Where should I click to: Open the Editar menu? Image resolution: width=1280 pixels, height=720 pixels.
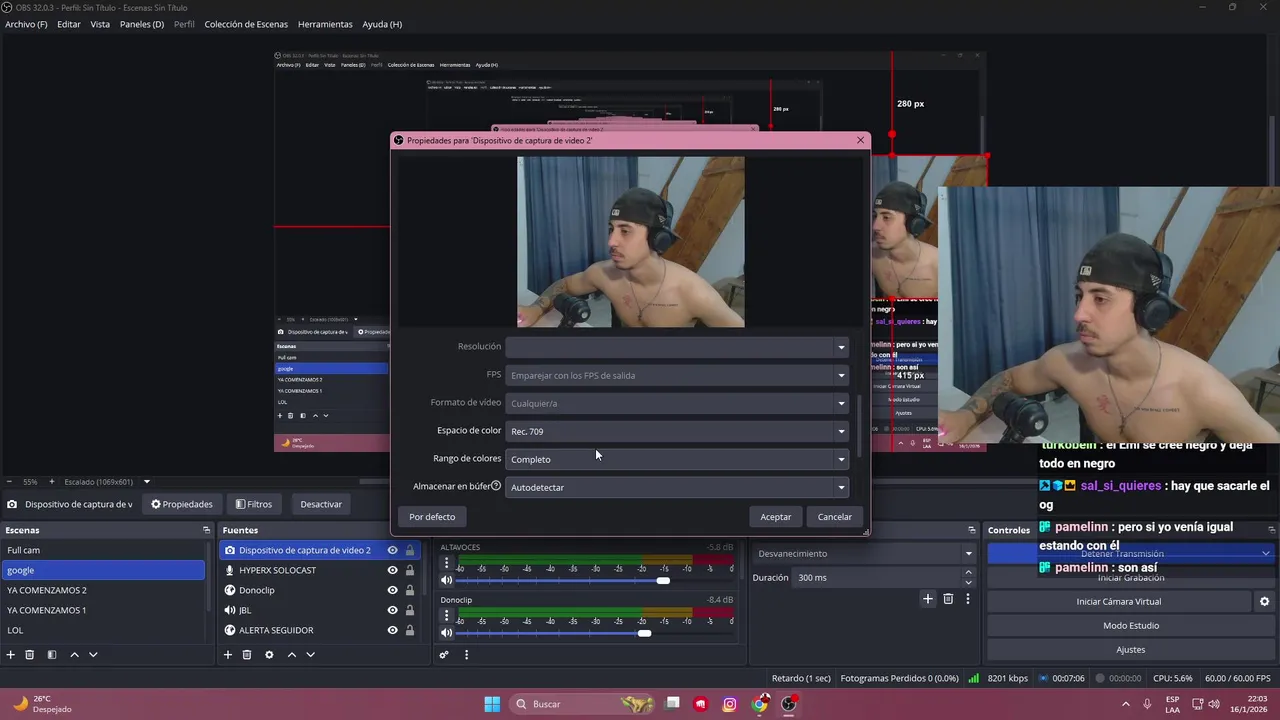[x=69, y=24]
